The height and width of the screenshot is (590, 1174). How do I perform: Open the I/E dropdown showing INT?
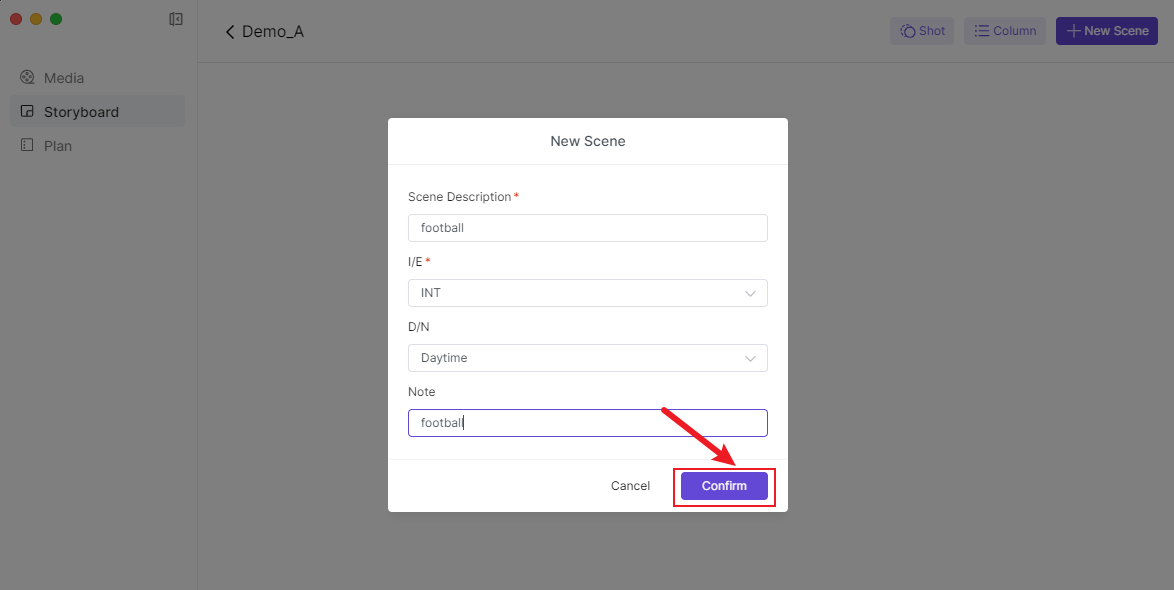click(587, 293)
